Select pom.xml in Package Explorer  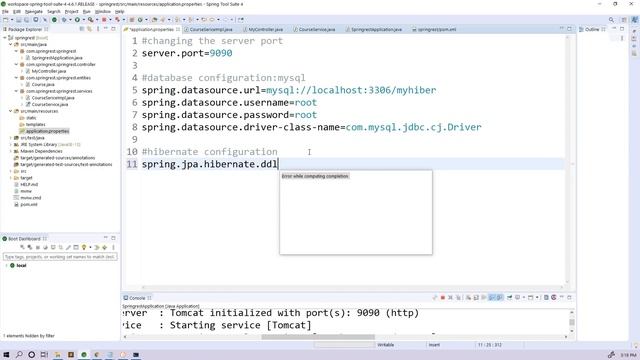pyautogui.click(x=29, y=204)
